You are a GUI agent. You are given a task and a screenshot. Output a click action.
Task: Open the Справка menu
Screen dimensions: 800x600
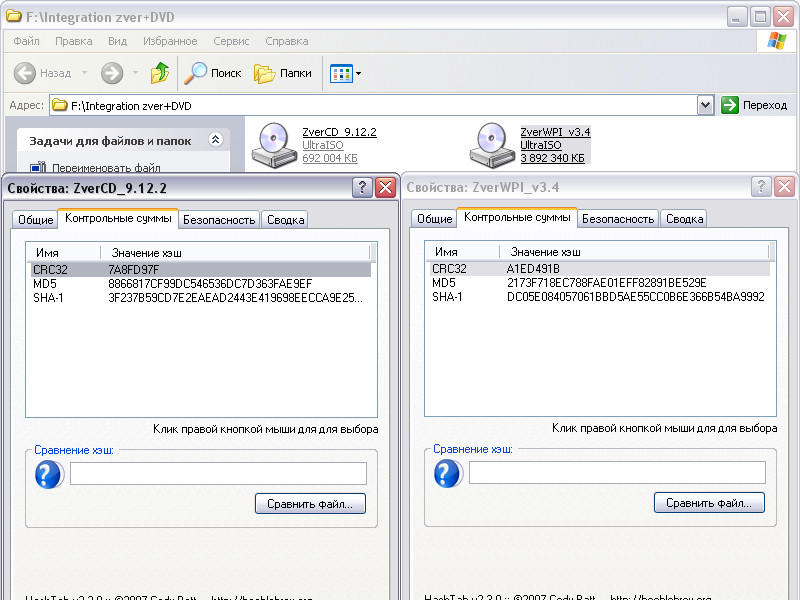(x=287, y=41)
